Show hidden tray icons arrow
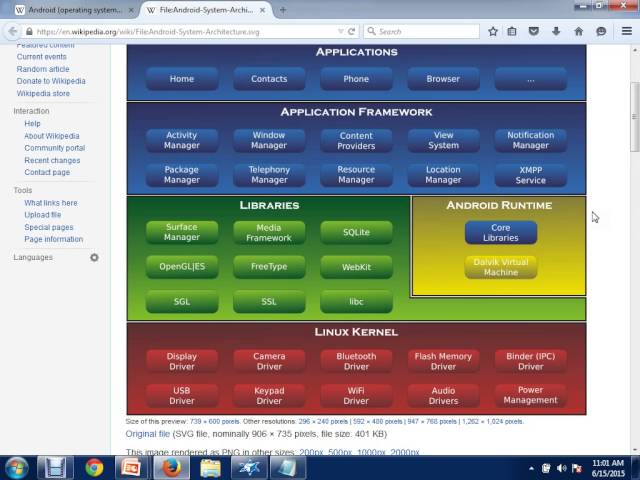 pos(531,468)
